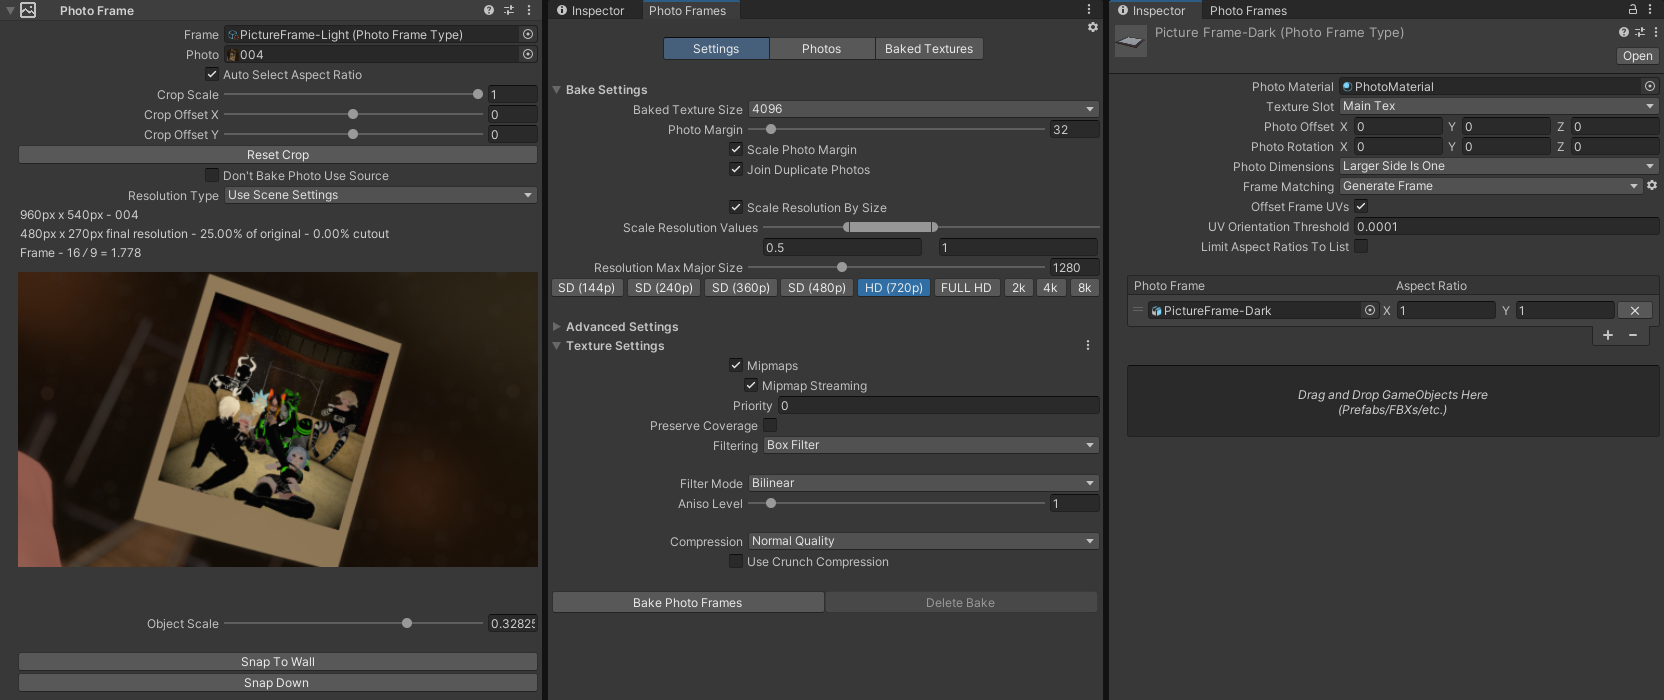
Task: Open help for Picture Frame-Dark asset
Action: [x=1624, y=32]
